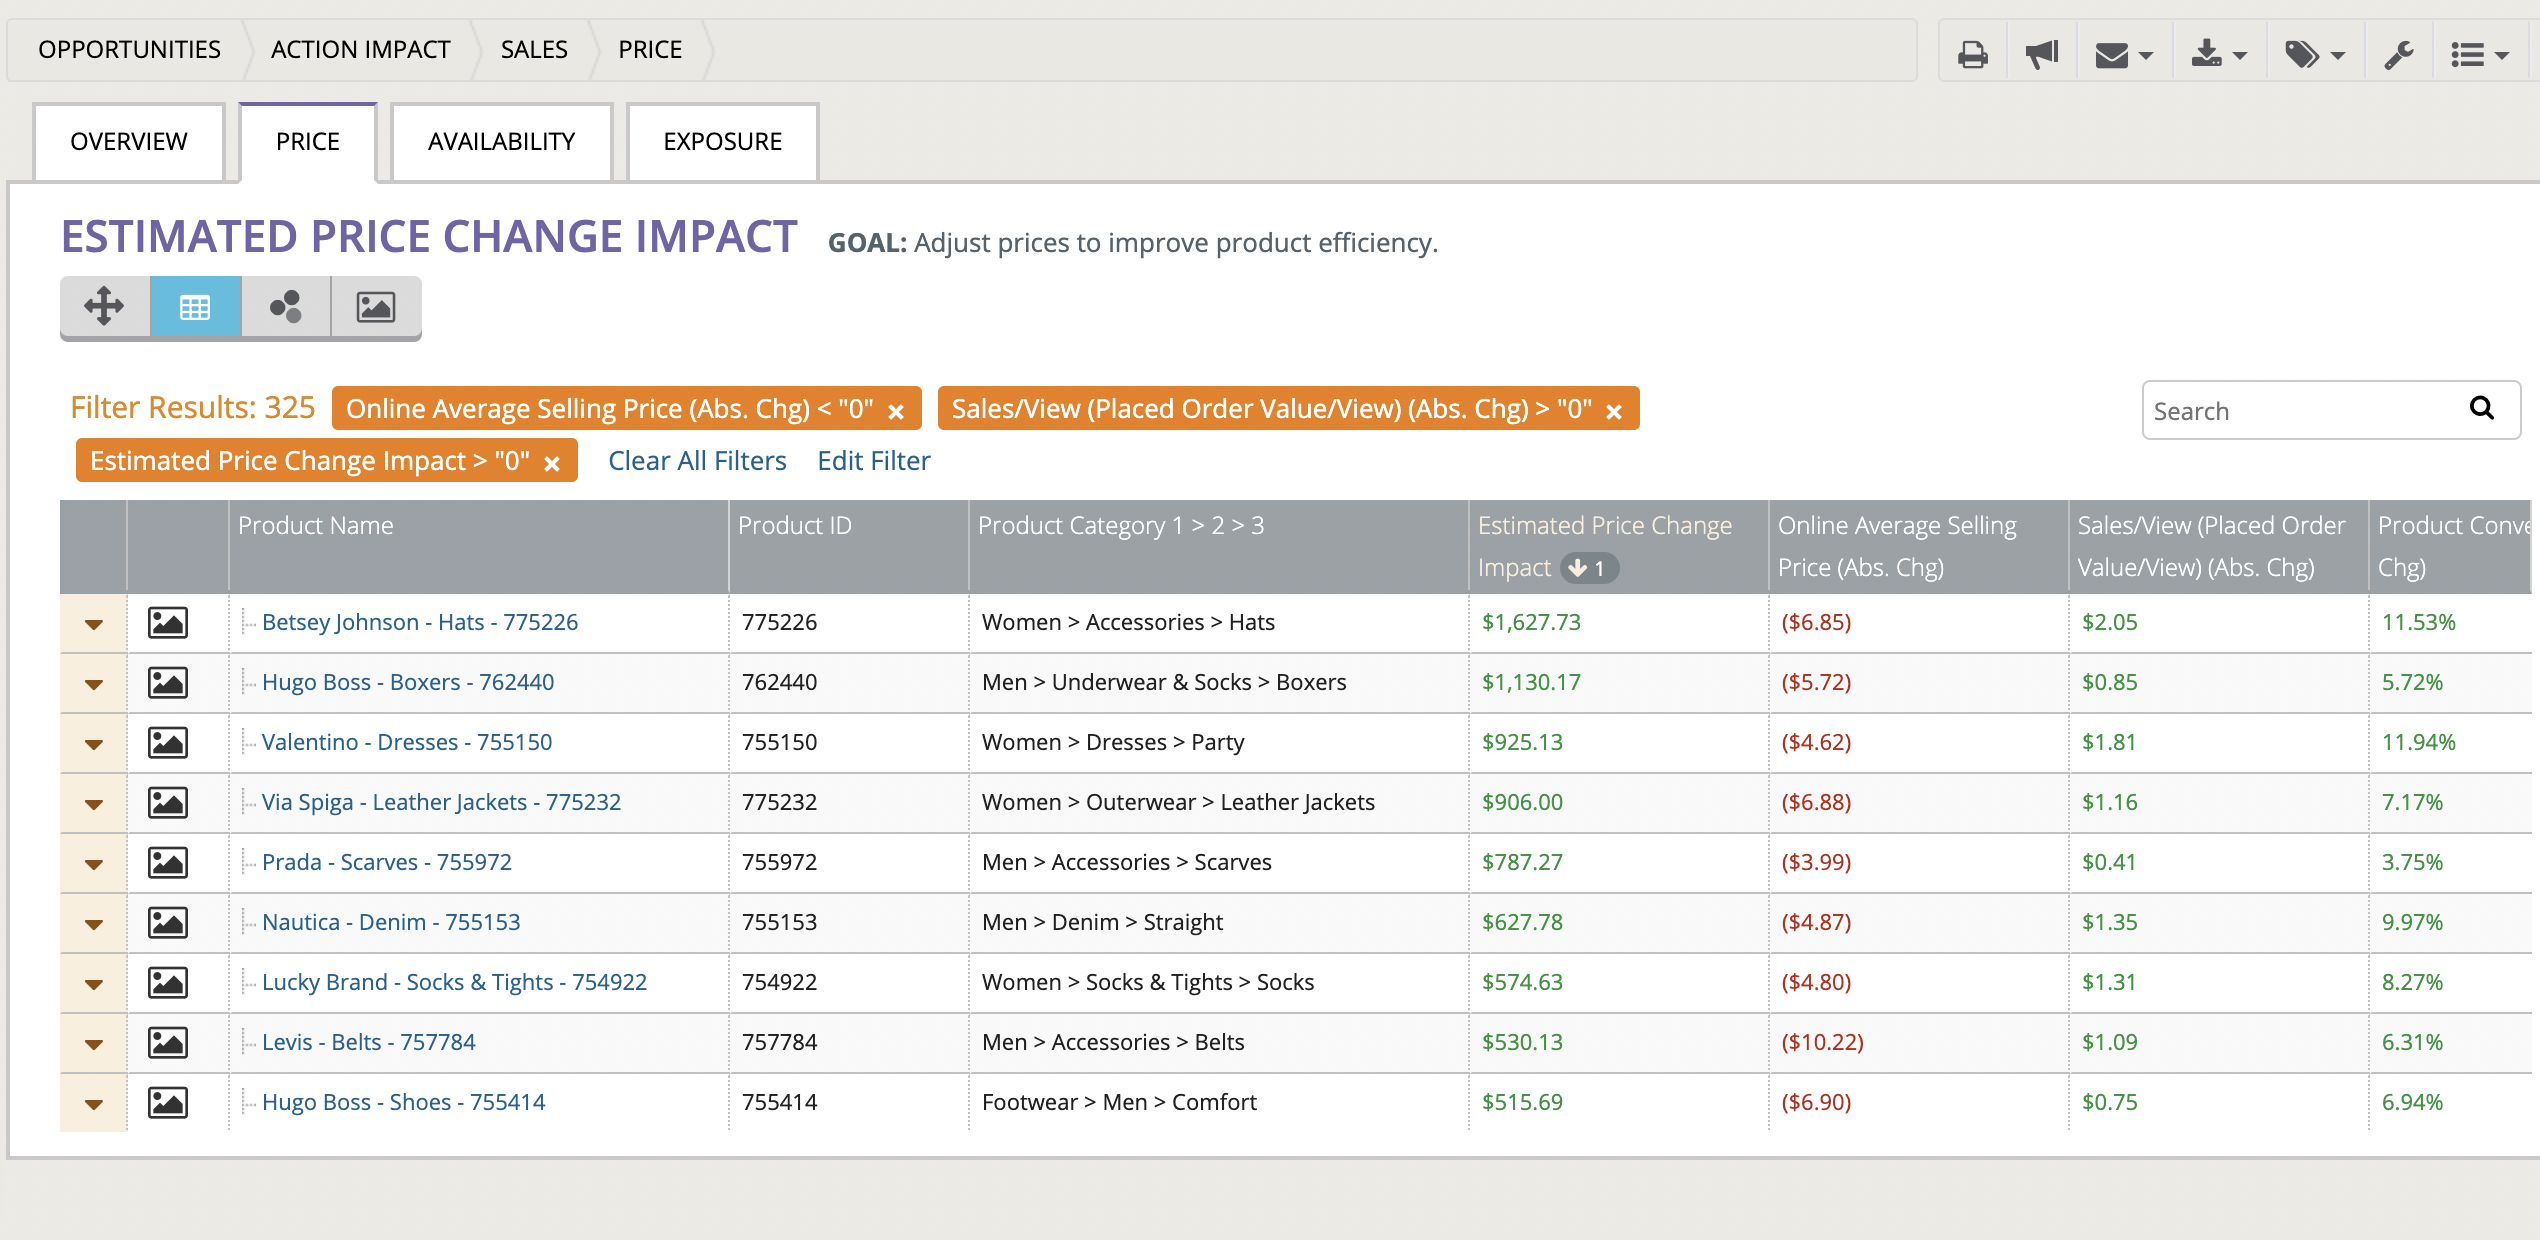
Task: Switch to the image gallery view
Action: click(x=376, y=306)
